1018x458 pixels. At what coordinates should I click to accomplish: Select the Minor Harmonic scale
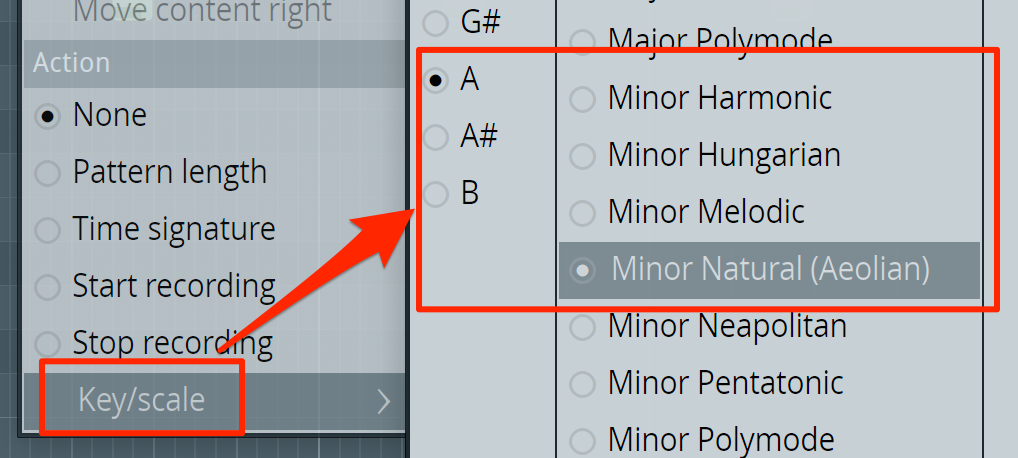point(769,98)
